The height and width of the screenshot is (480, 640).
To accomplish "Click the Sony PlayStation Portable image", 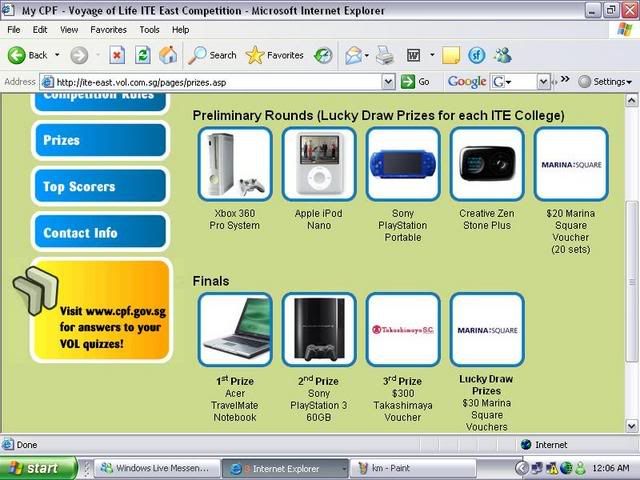I will tap(403, 164).
